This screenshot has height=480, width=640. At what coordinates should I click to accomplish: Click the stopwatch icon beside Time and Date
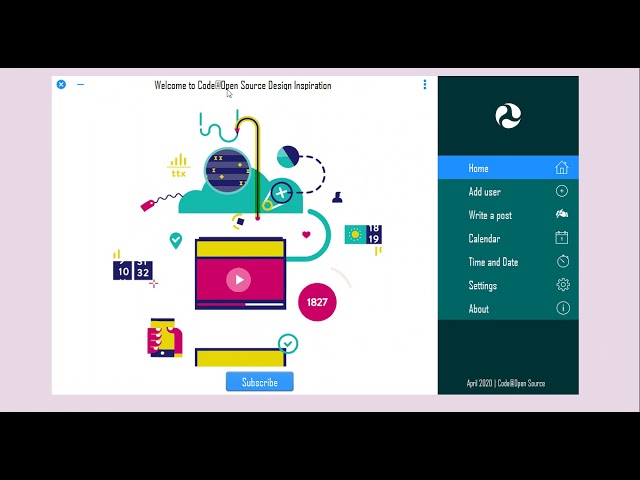(x=563, y=261)
